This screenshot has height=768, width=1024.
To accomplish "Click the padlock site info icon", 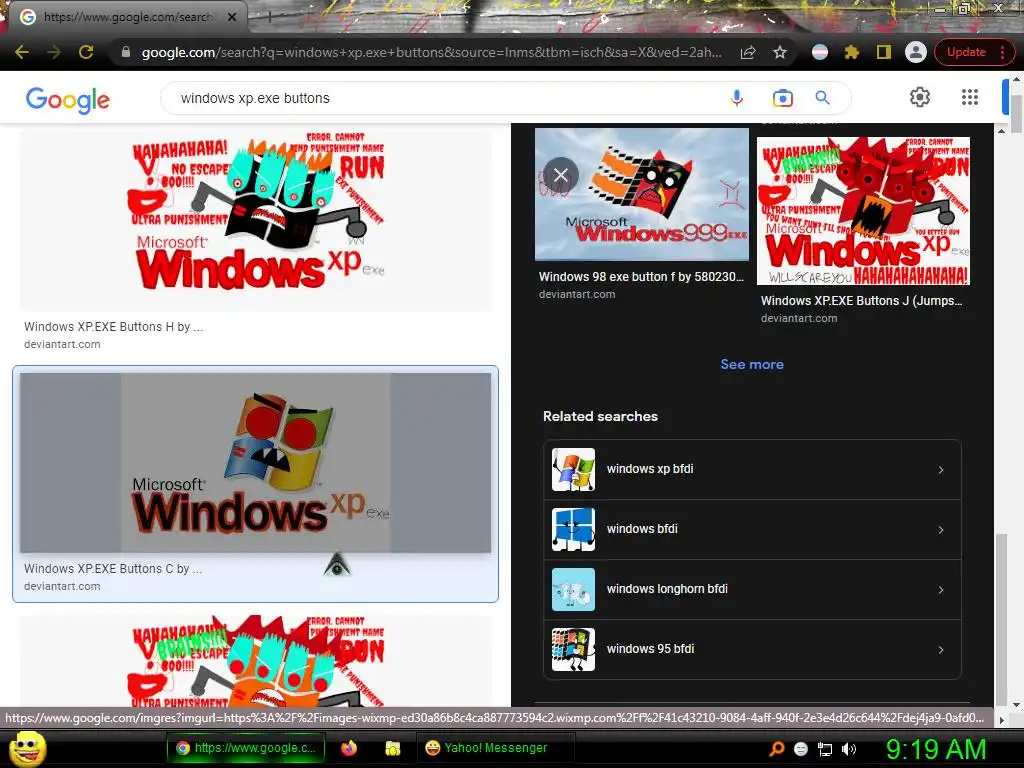I will [126, 52].
